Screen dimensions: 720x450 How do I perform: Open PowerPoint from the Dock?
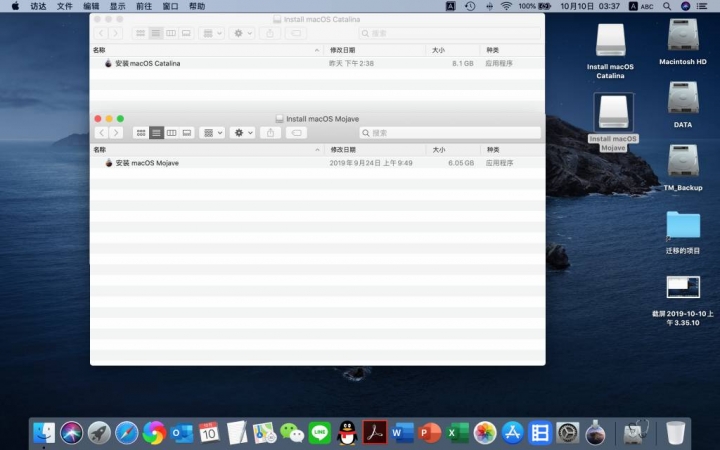tap(430, 433)
